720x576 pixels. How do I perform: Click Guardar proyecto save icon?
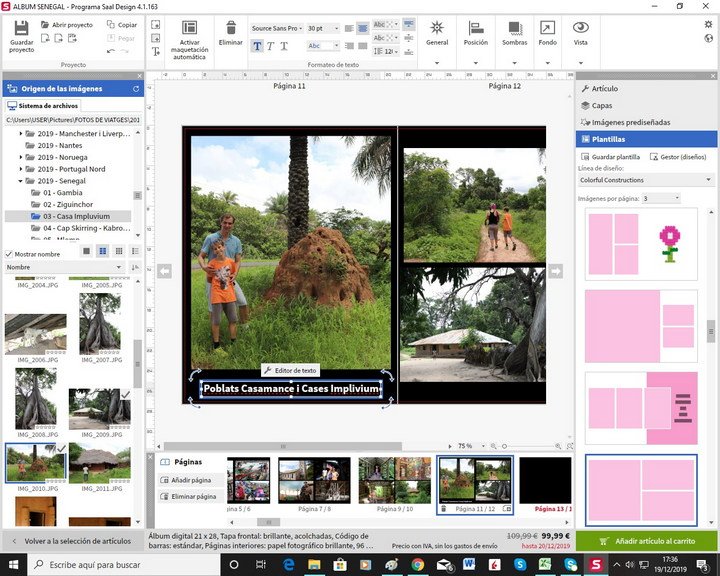[x=20, y=28]
